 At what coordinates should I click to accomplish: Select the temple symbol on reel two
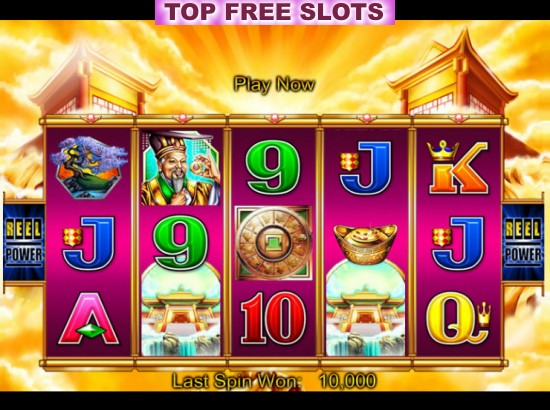180,310
